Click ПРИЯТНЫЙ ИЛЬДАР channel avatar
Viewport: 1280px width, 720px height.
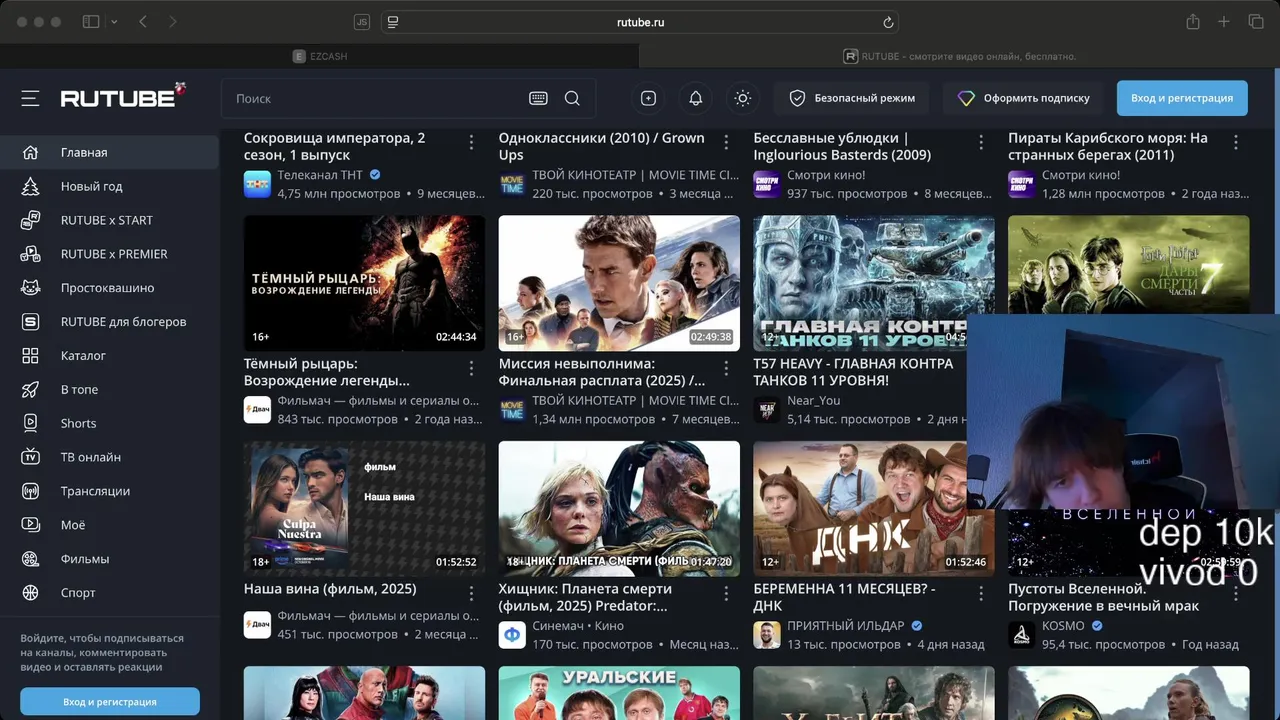[767, 635]
